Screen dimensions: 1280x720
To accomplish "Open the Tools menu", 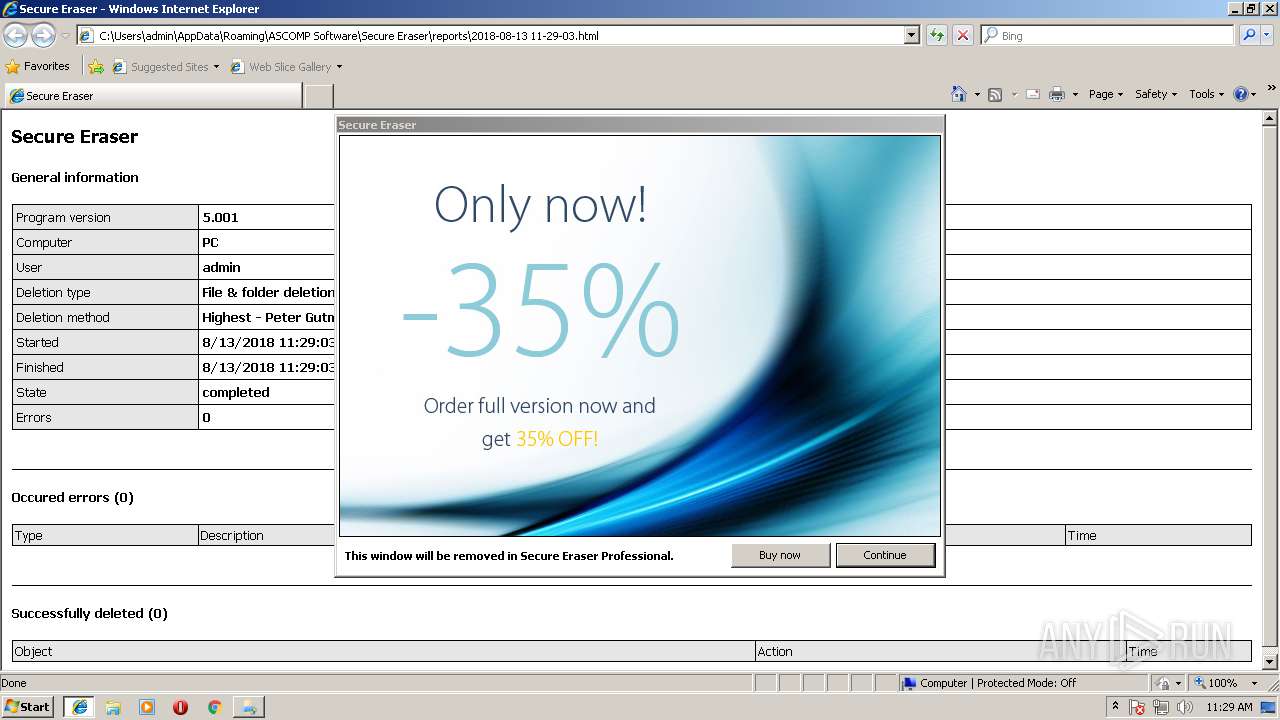I will (x=1207, y=94).
